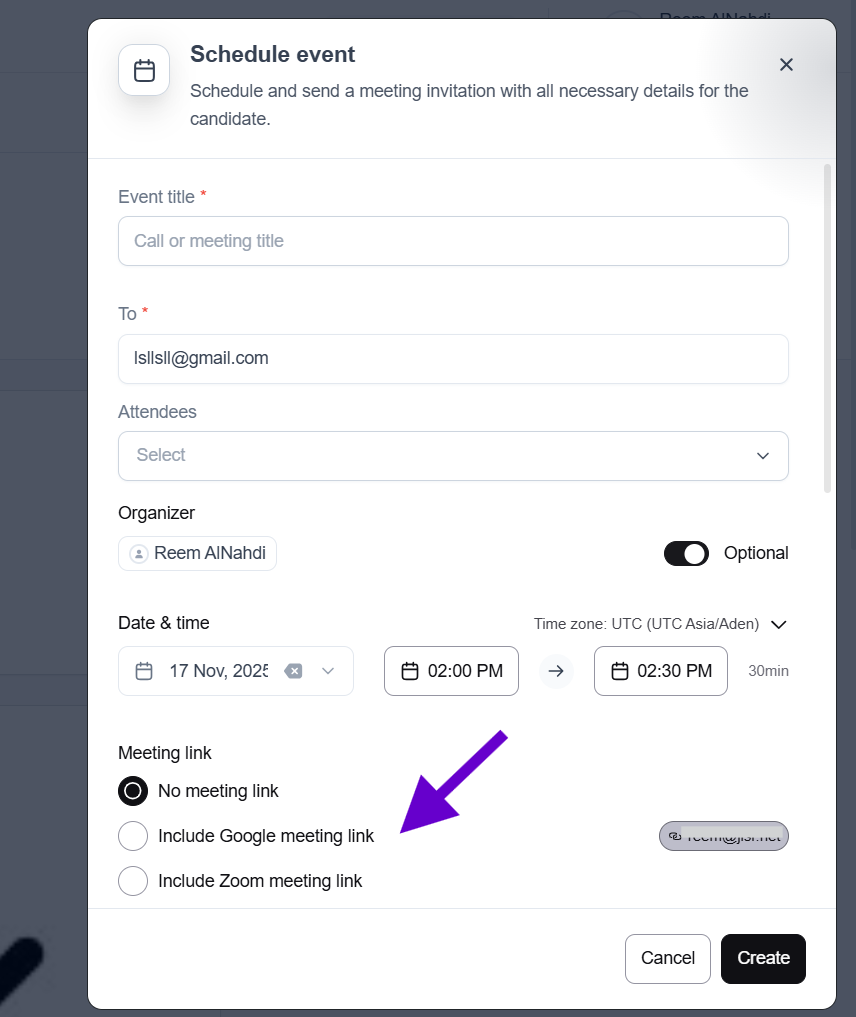Click the To email input field
Image resolution: width=856 pixels, height=1017 pixels.
(453, 358)
